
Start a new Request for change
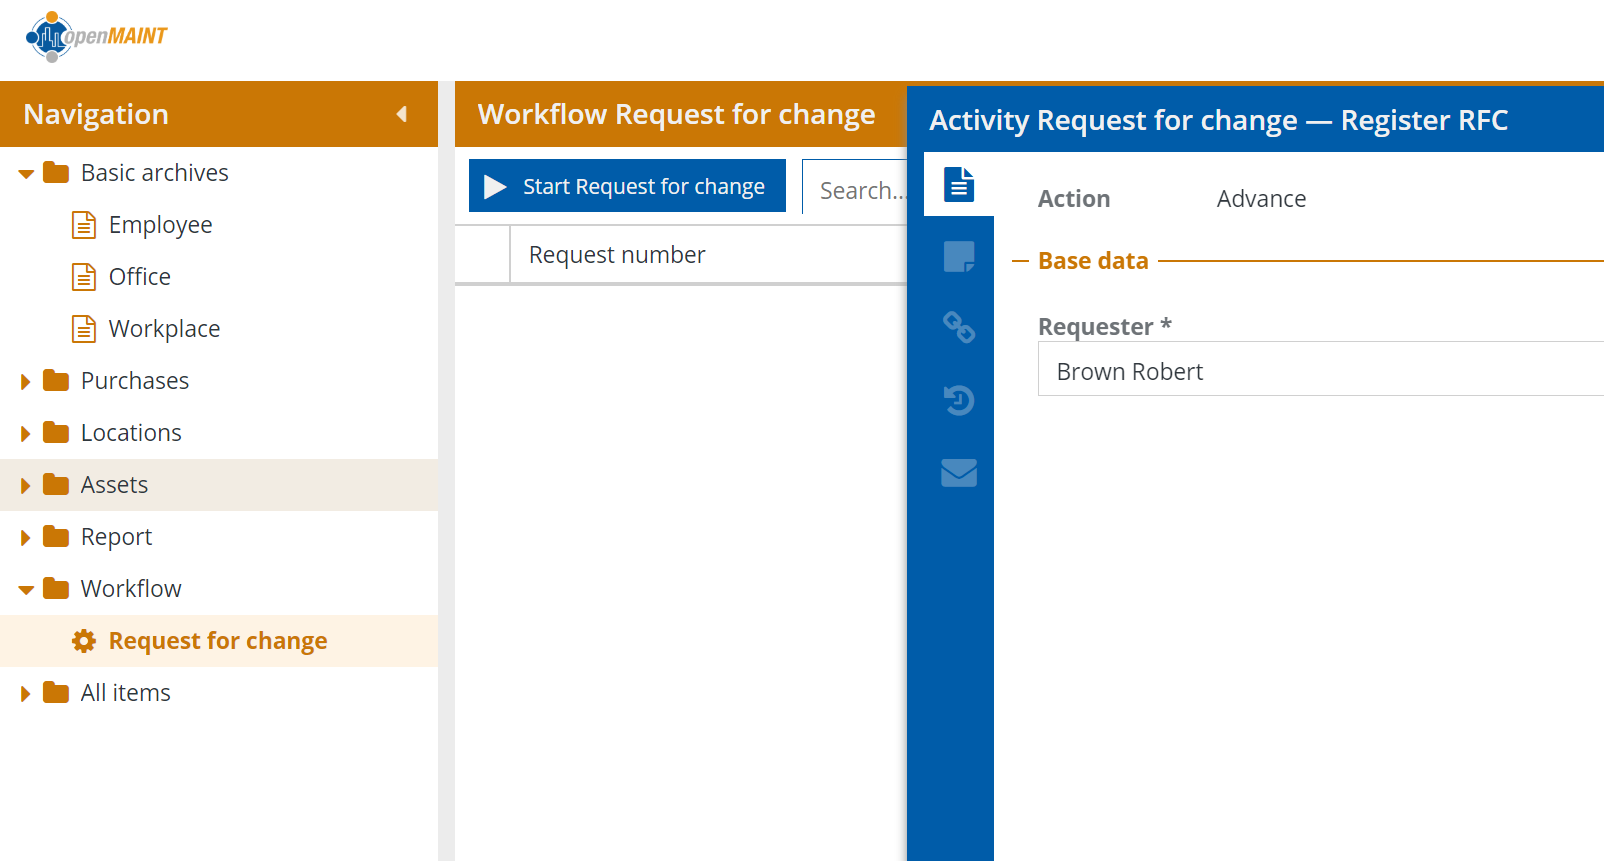[627, 186]
